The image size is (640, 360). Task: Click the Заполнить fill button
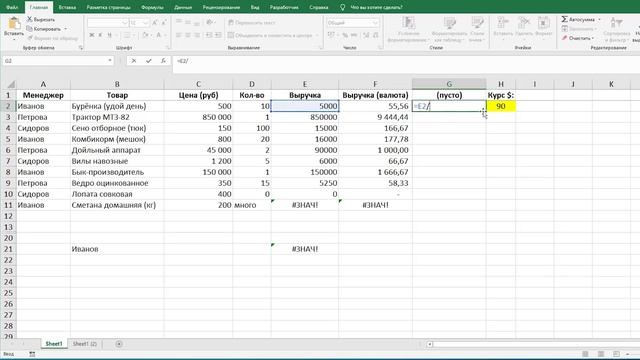point(579,29)
